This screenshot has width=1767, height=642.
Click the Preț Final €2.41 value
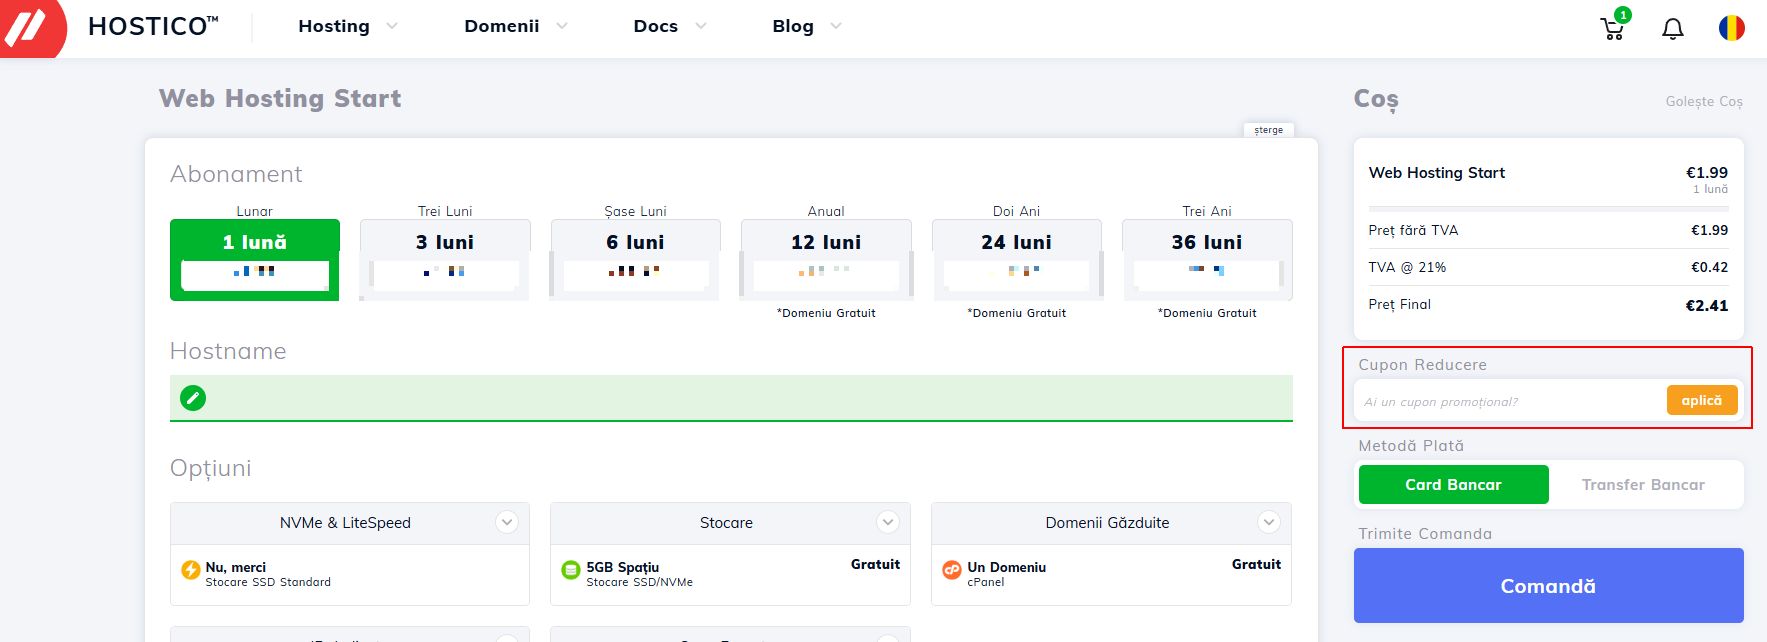point(1707,305)
